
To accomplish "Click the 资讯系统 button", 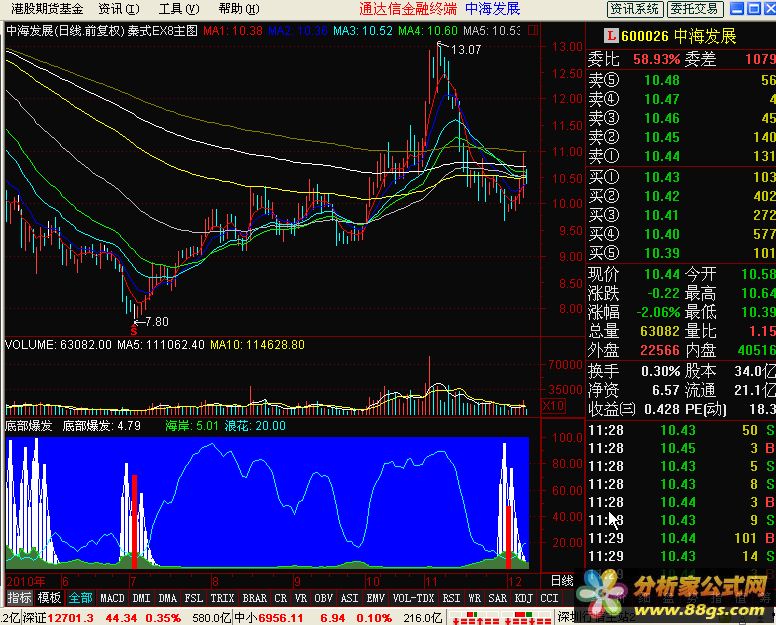I will coord(634,9).
